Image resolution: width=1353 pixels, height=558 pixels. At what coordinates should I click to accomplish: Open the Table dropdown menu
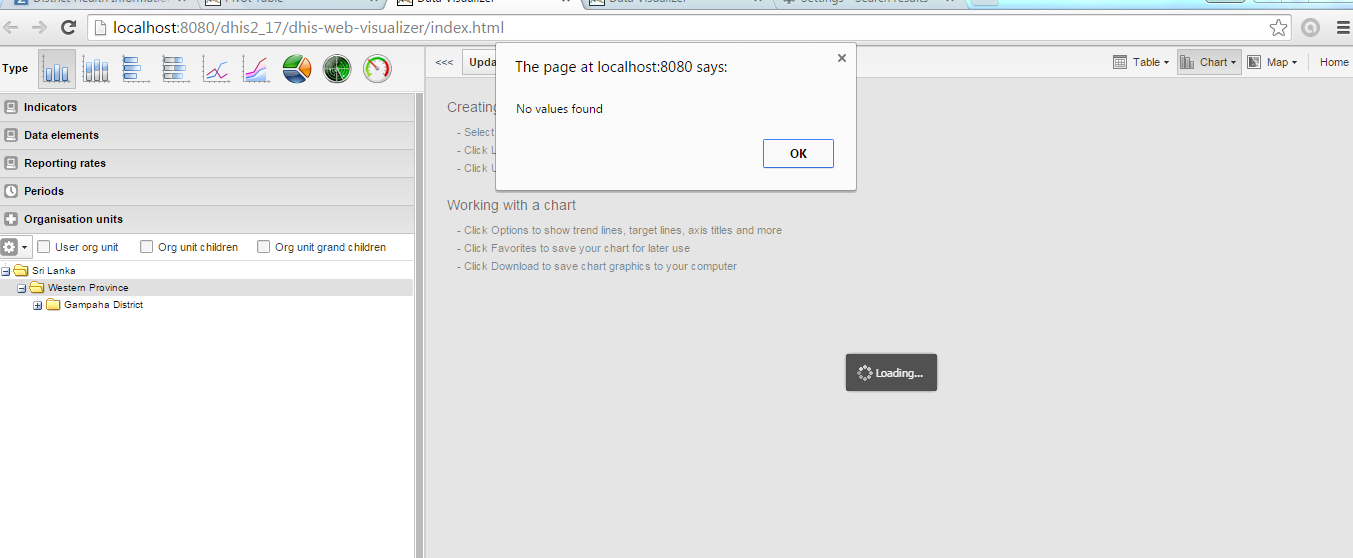[1141, 62]
